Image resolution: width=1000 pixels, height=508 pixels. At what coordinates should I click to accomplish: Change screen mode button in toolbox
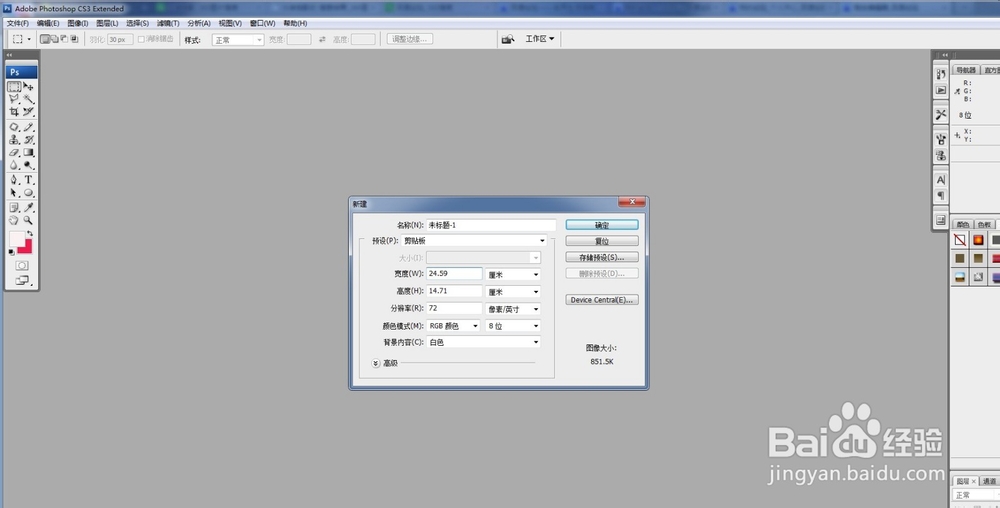22,280
